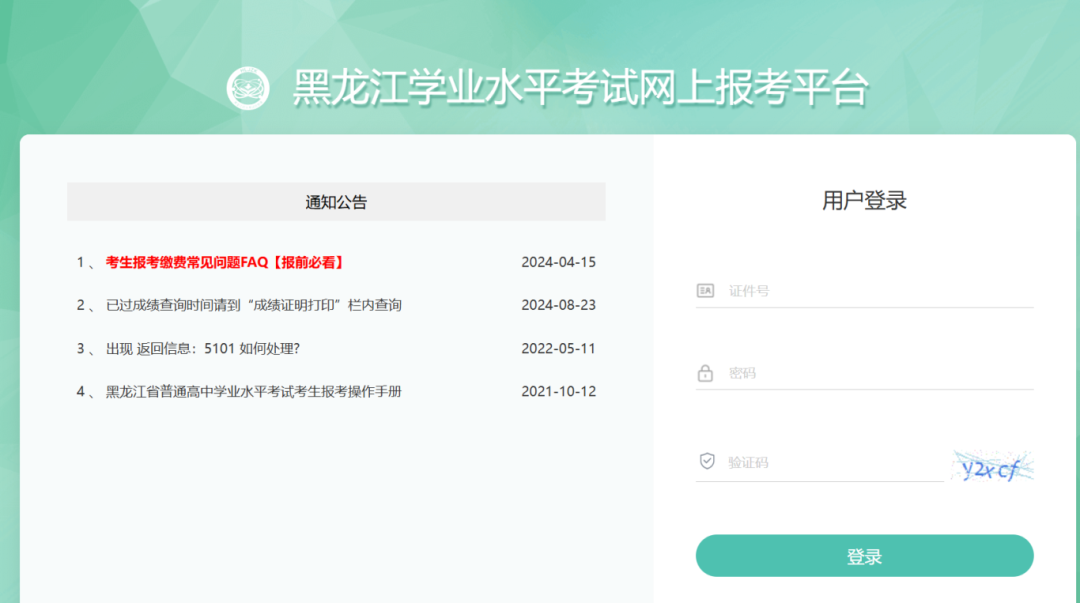This screenshot has height=603, width=1080.
Task: Click the 2021-10-12 date of the fourth notice
Action: [558, 392]
